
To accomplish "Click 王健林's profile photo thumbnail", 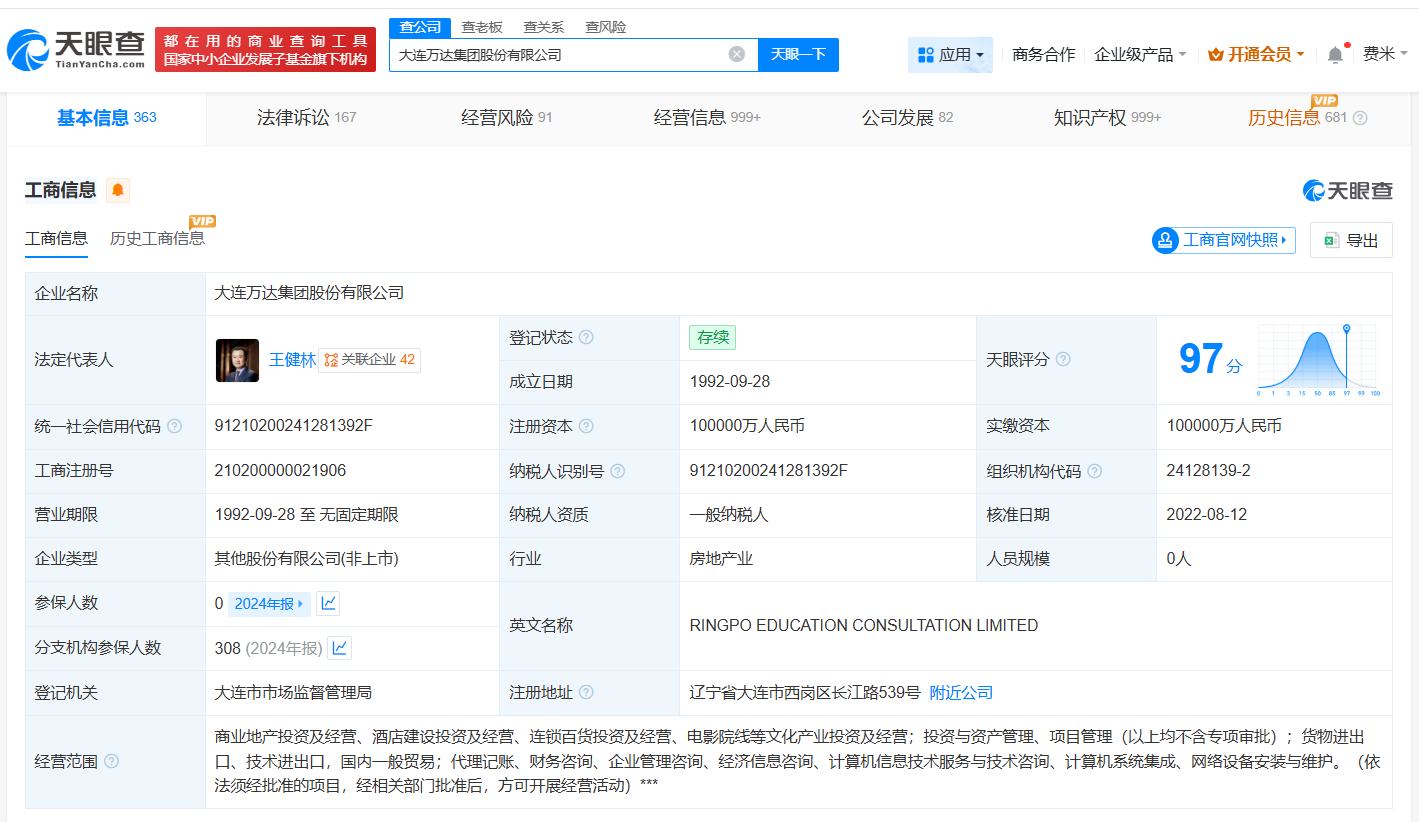I will point(237,360).
